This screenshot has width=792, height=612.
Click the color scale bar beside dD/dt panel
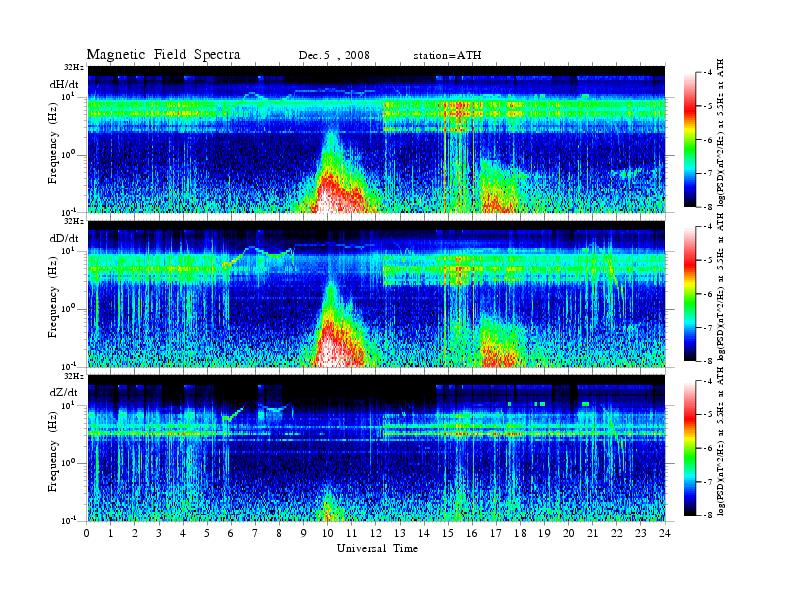(x=689, y=293)
